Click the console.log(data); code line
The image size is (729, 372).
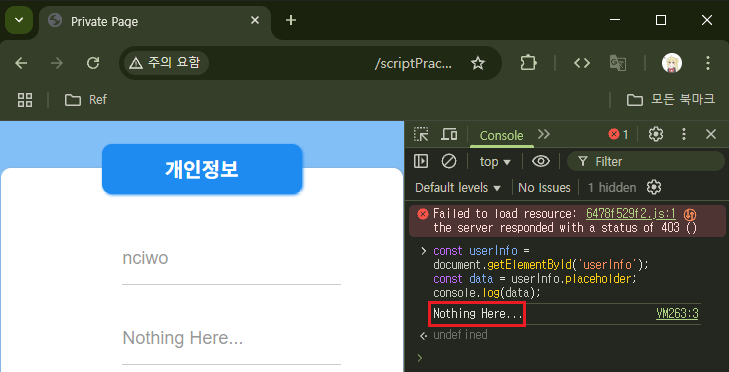(487, 293)
